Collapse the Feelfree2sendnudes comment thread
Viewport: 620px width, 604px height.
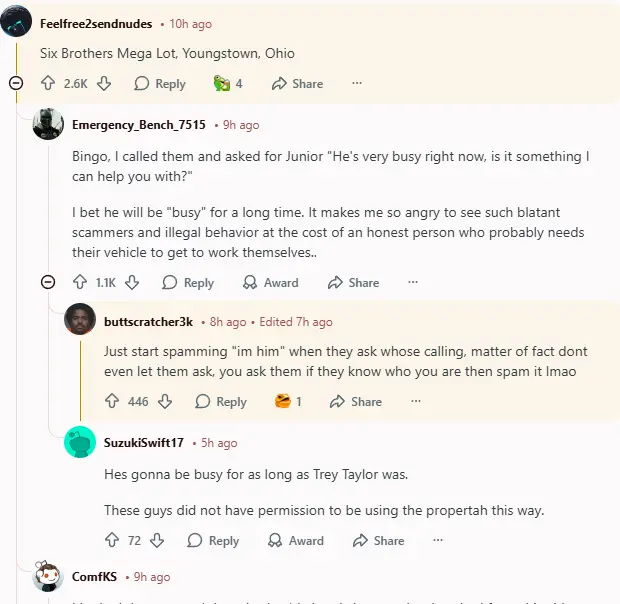tap(16, 84)
